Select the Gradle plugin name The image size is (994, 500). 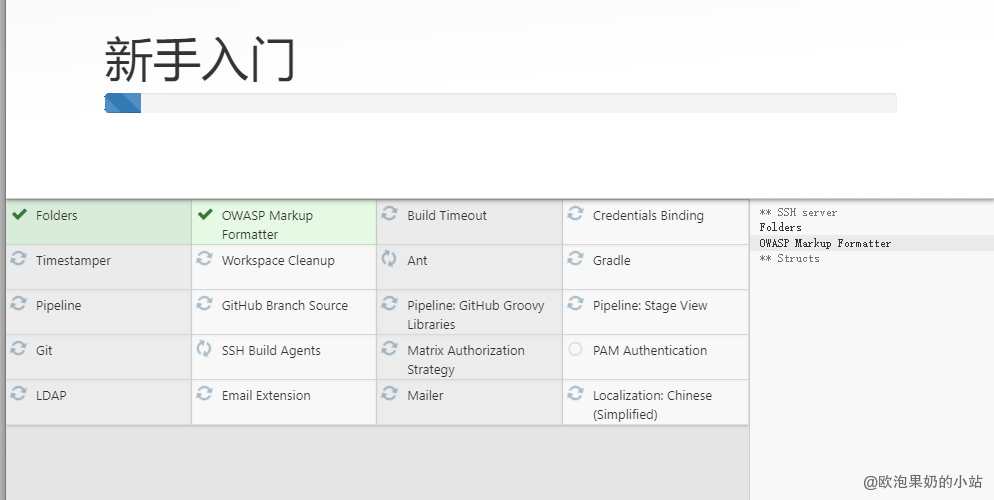(x=612, y=260)
